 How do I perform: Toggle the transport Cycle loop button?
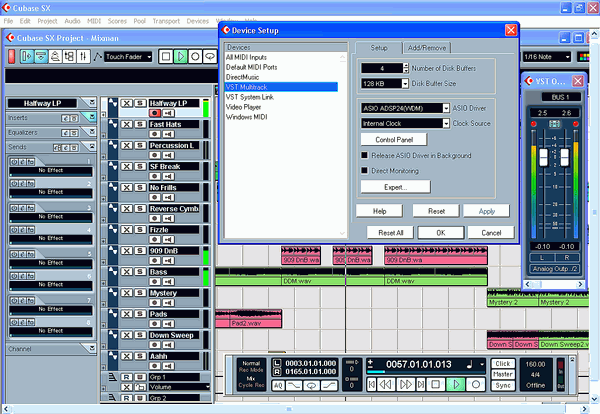point(311,385)
